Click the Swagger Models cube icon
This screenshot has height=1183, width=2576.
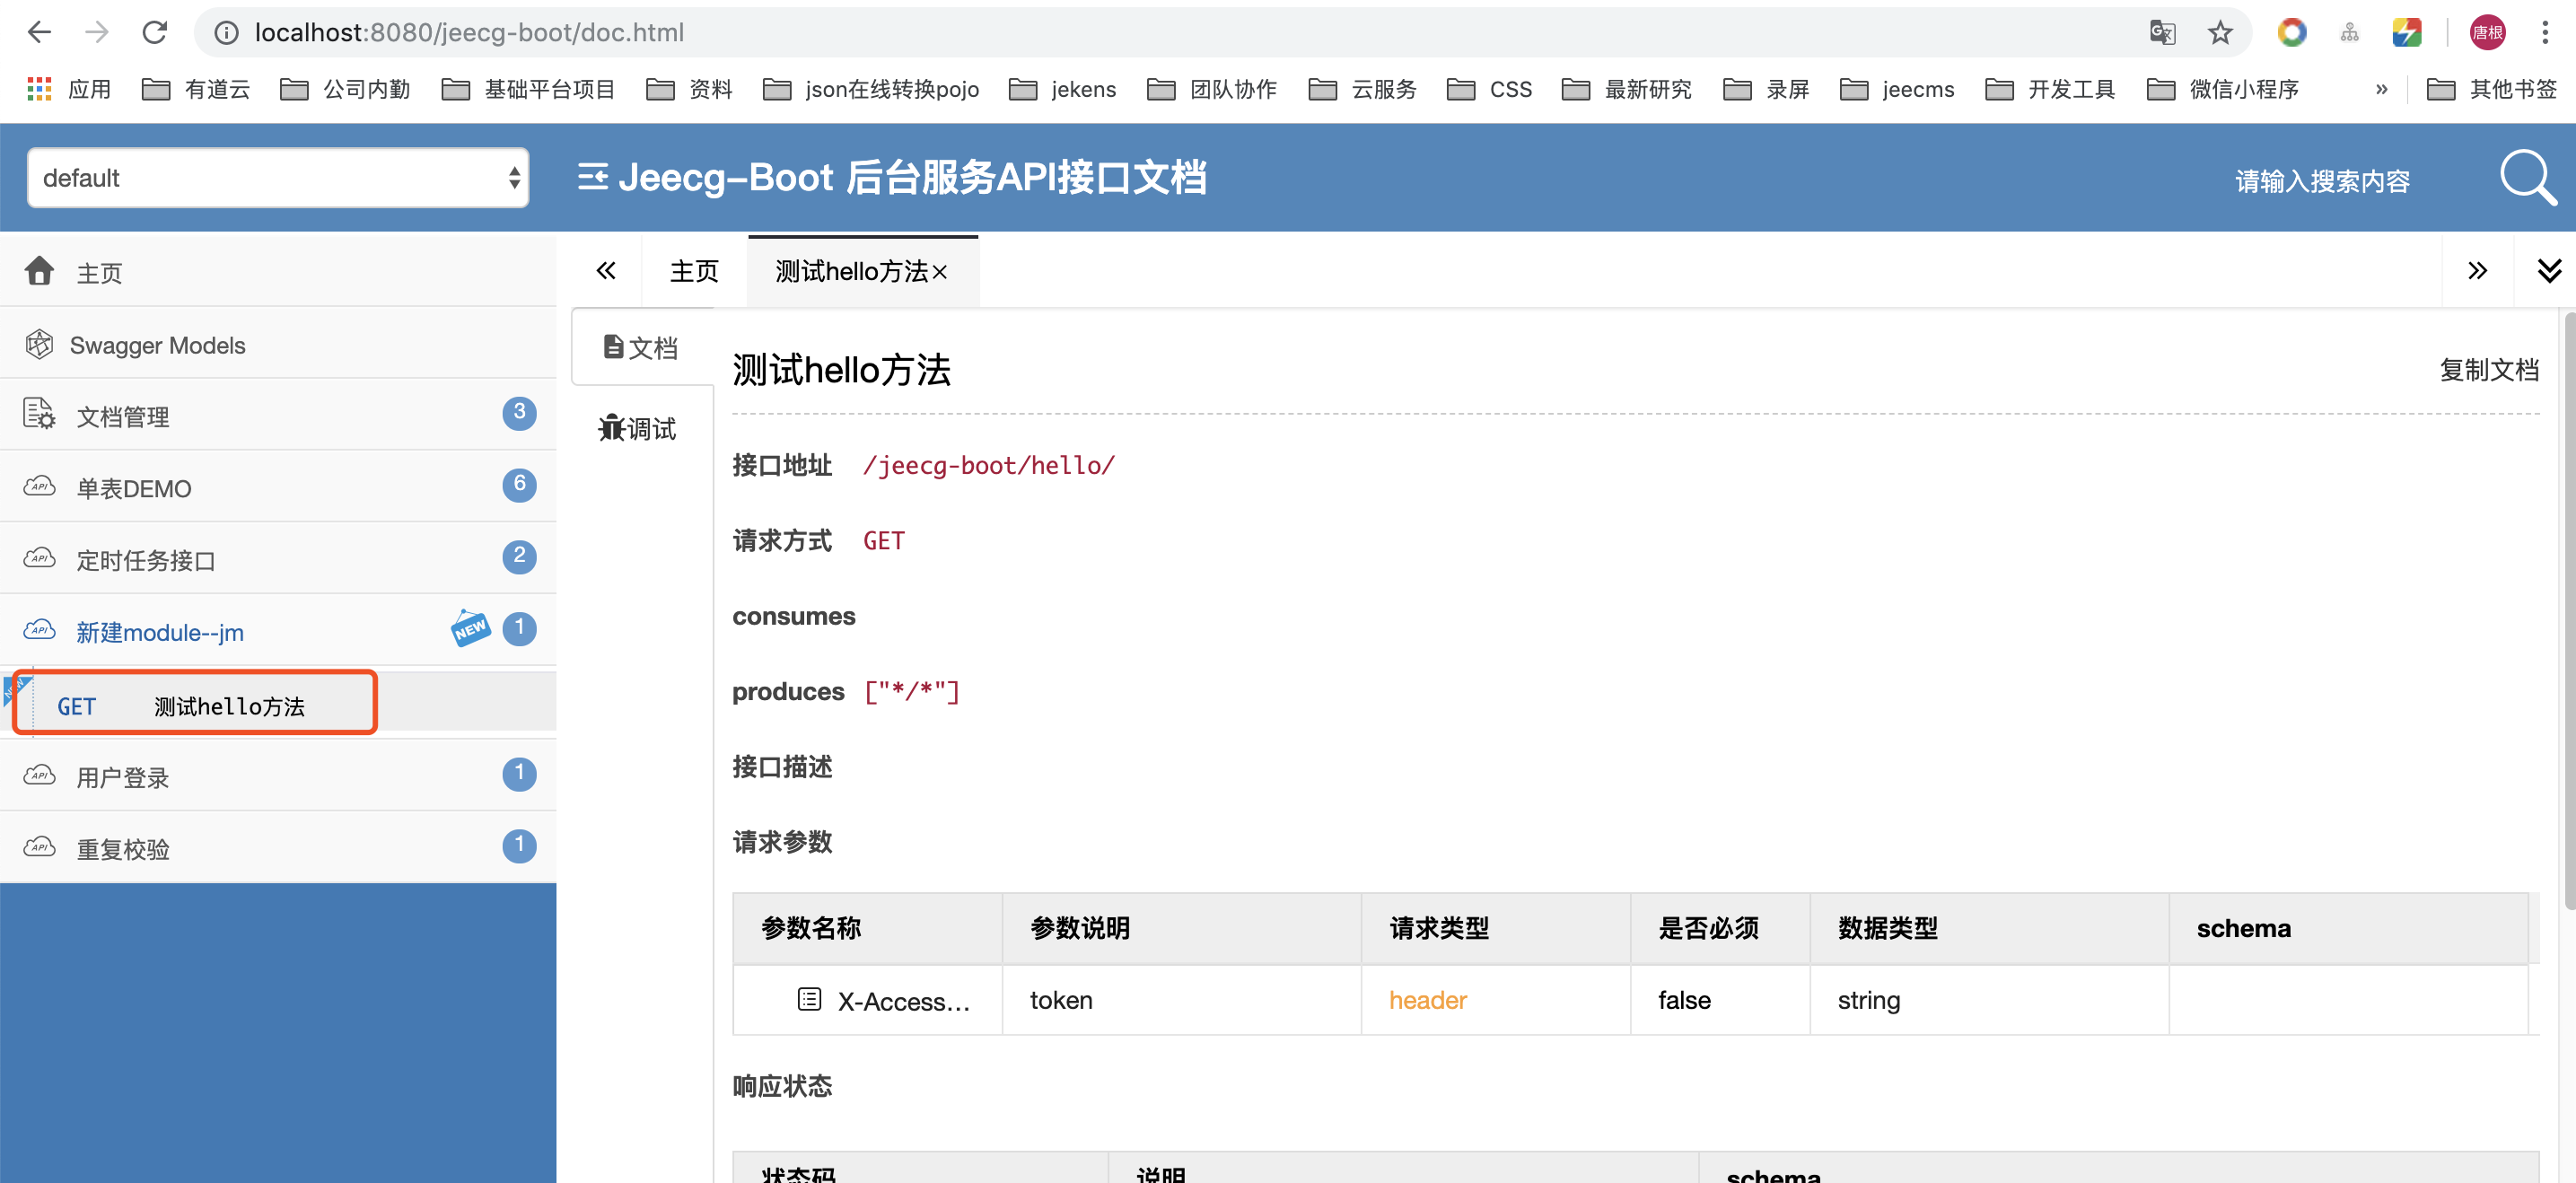[x=39, y=344]
